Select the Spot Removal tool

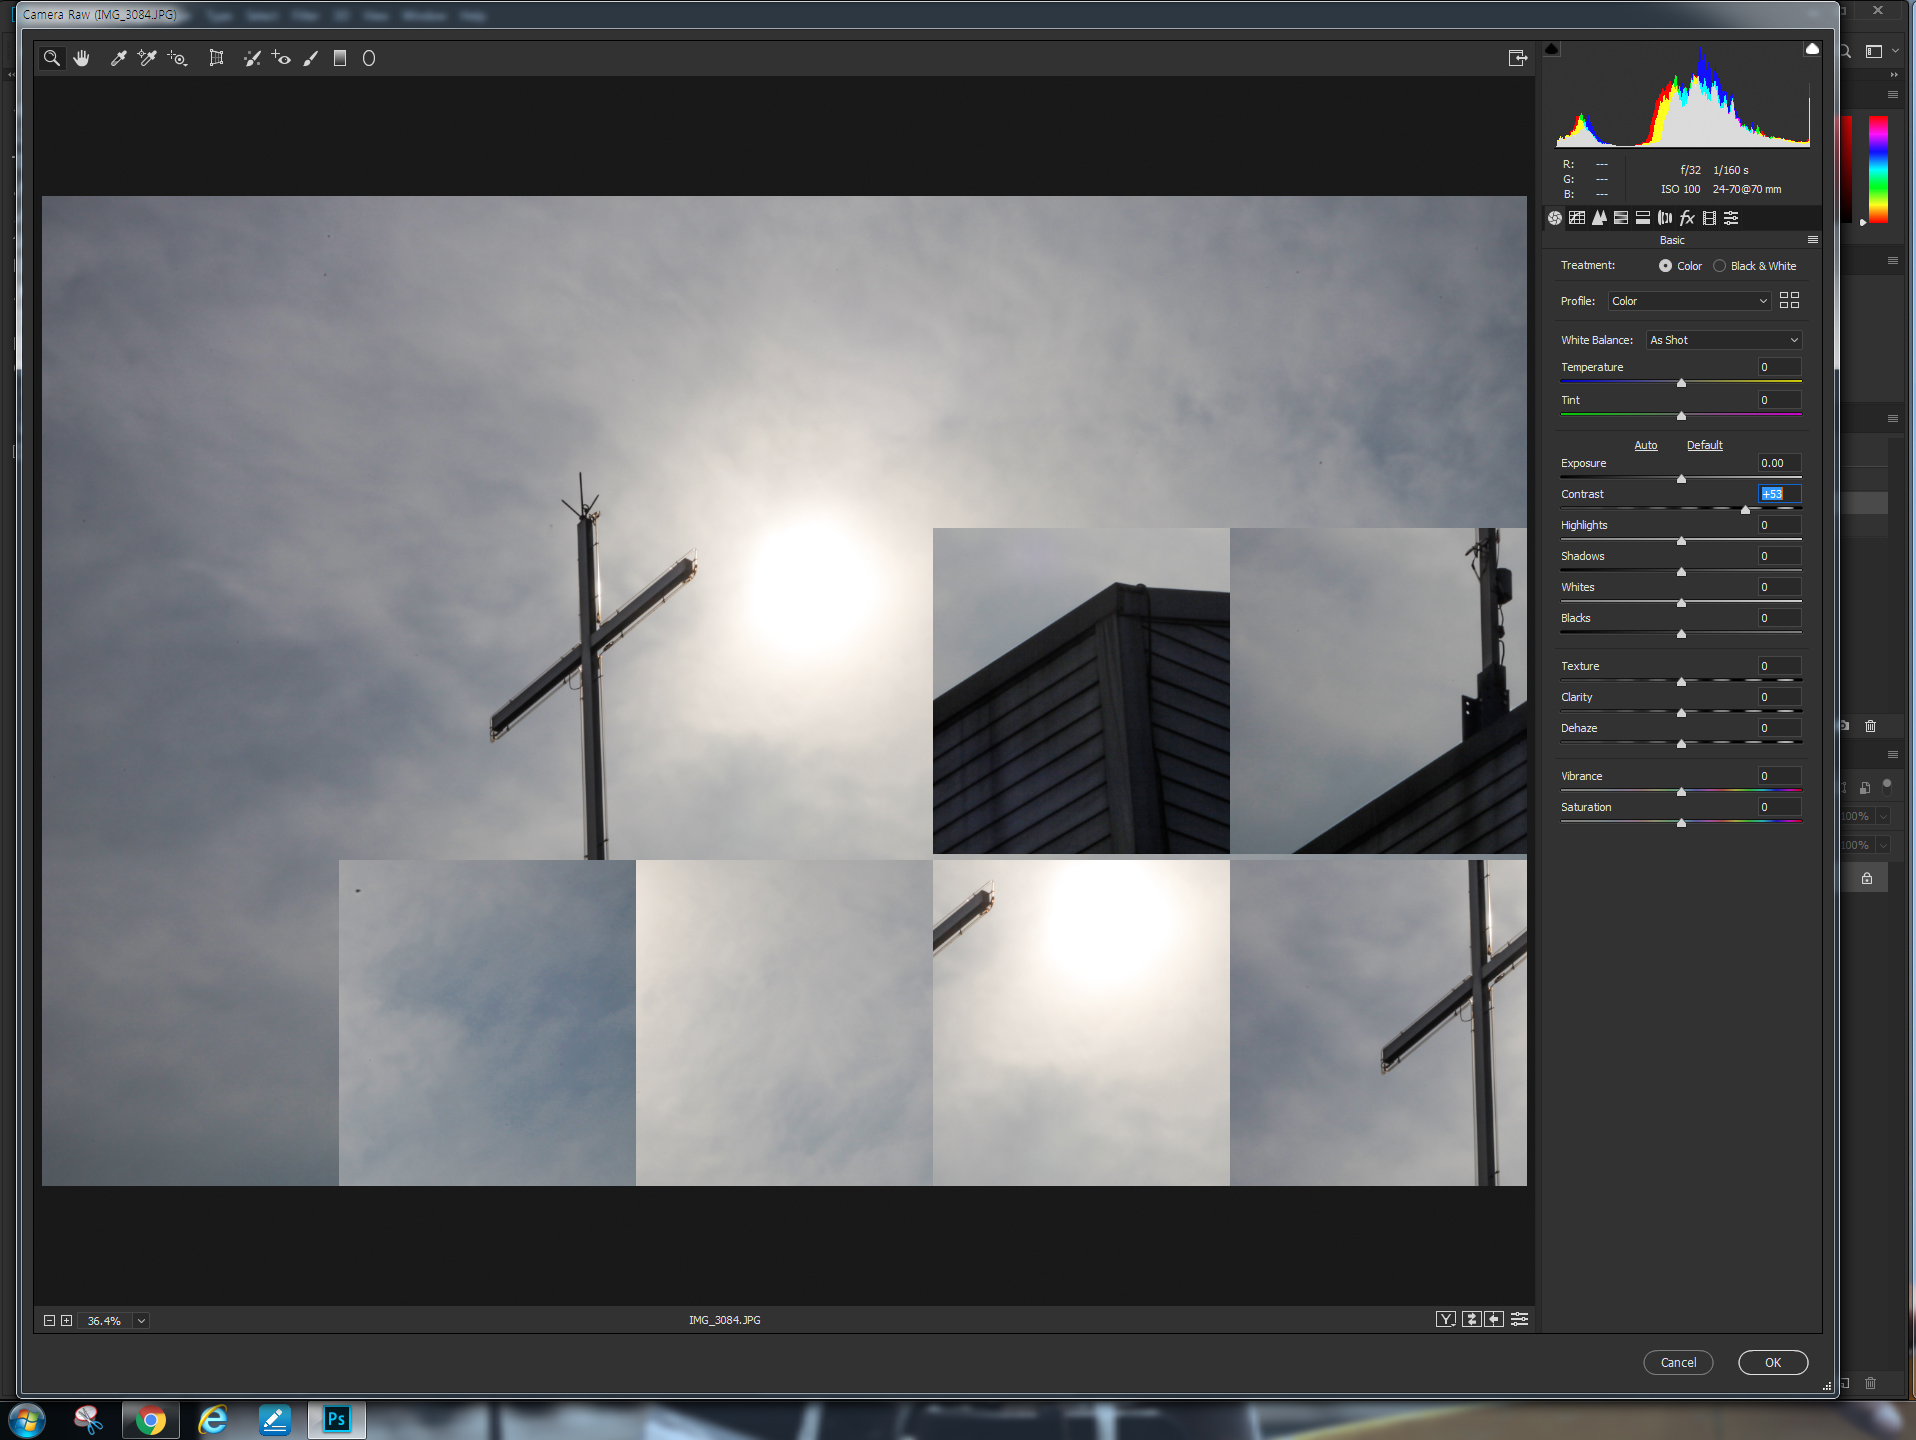(253, 57)
